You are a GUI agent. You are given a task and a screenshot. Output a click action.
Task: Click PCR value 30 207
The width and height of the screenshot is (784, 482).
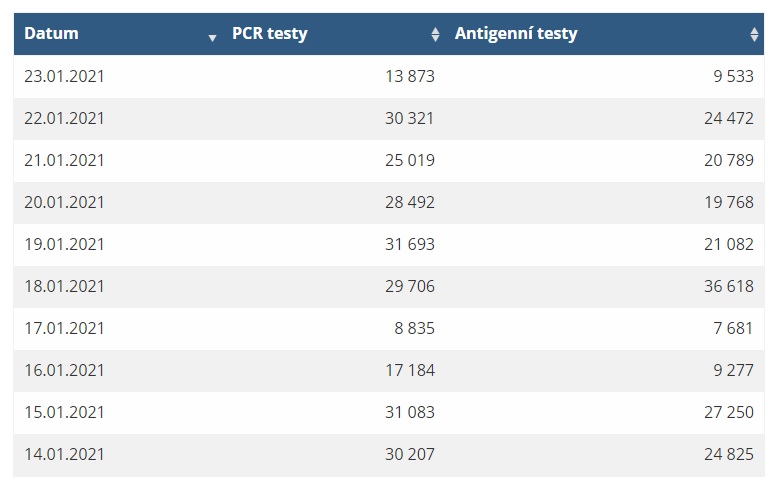[x=410, y=454]
